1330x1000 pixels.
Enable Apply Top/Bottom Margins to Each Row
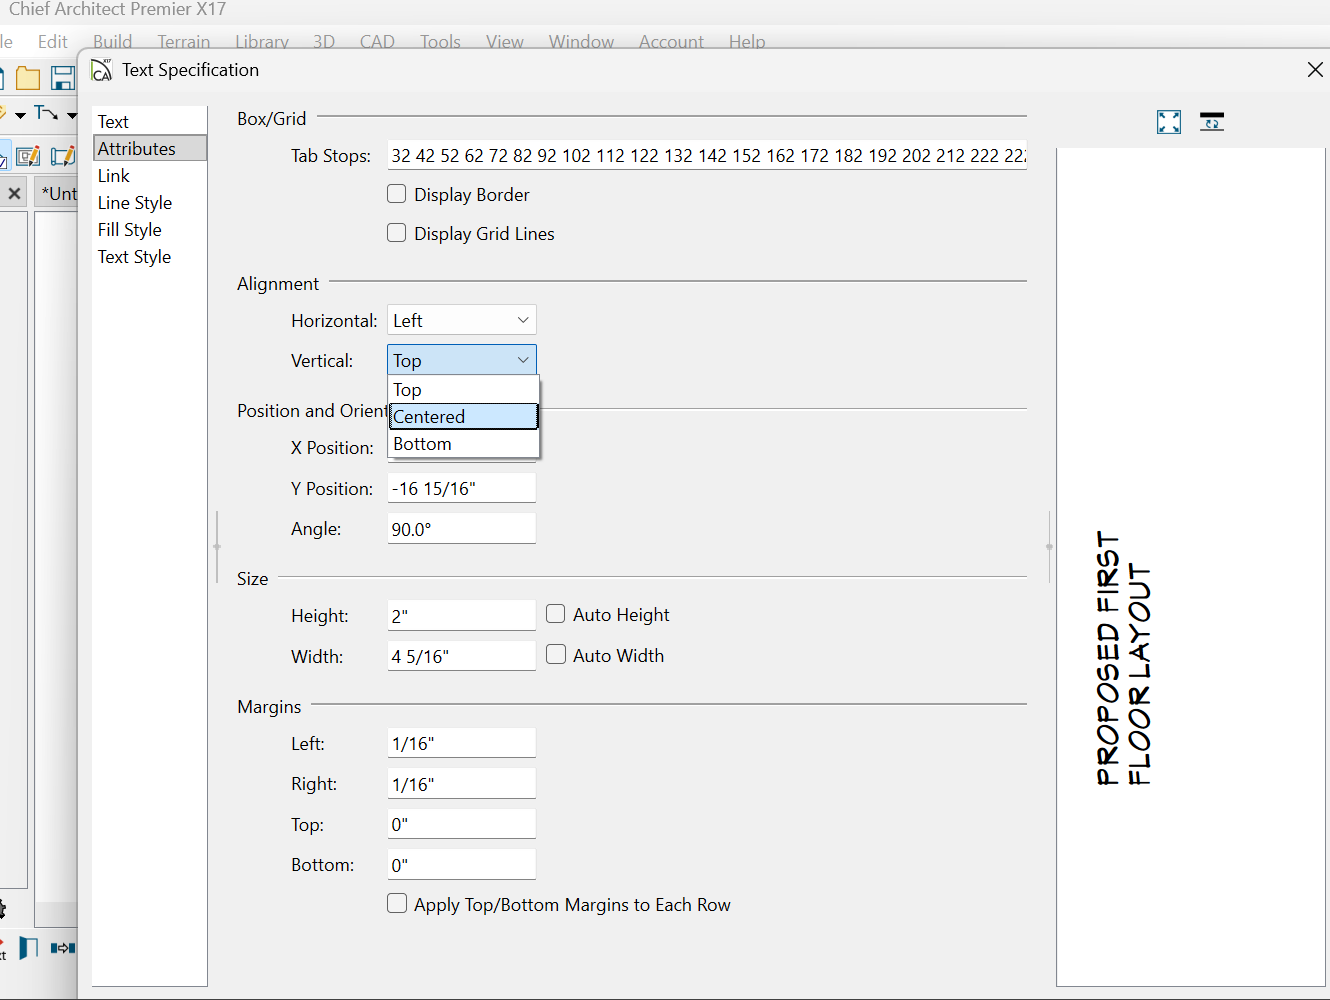397,904
